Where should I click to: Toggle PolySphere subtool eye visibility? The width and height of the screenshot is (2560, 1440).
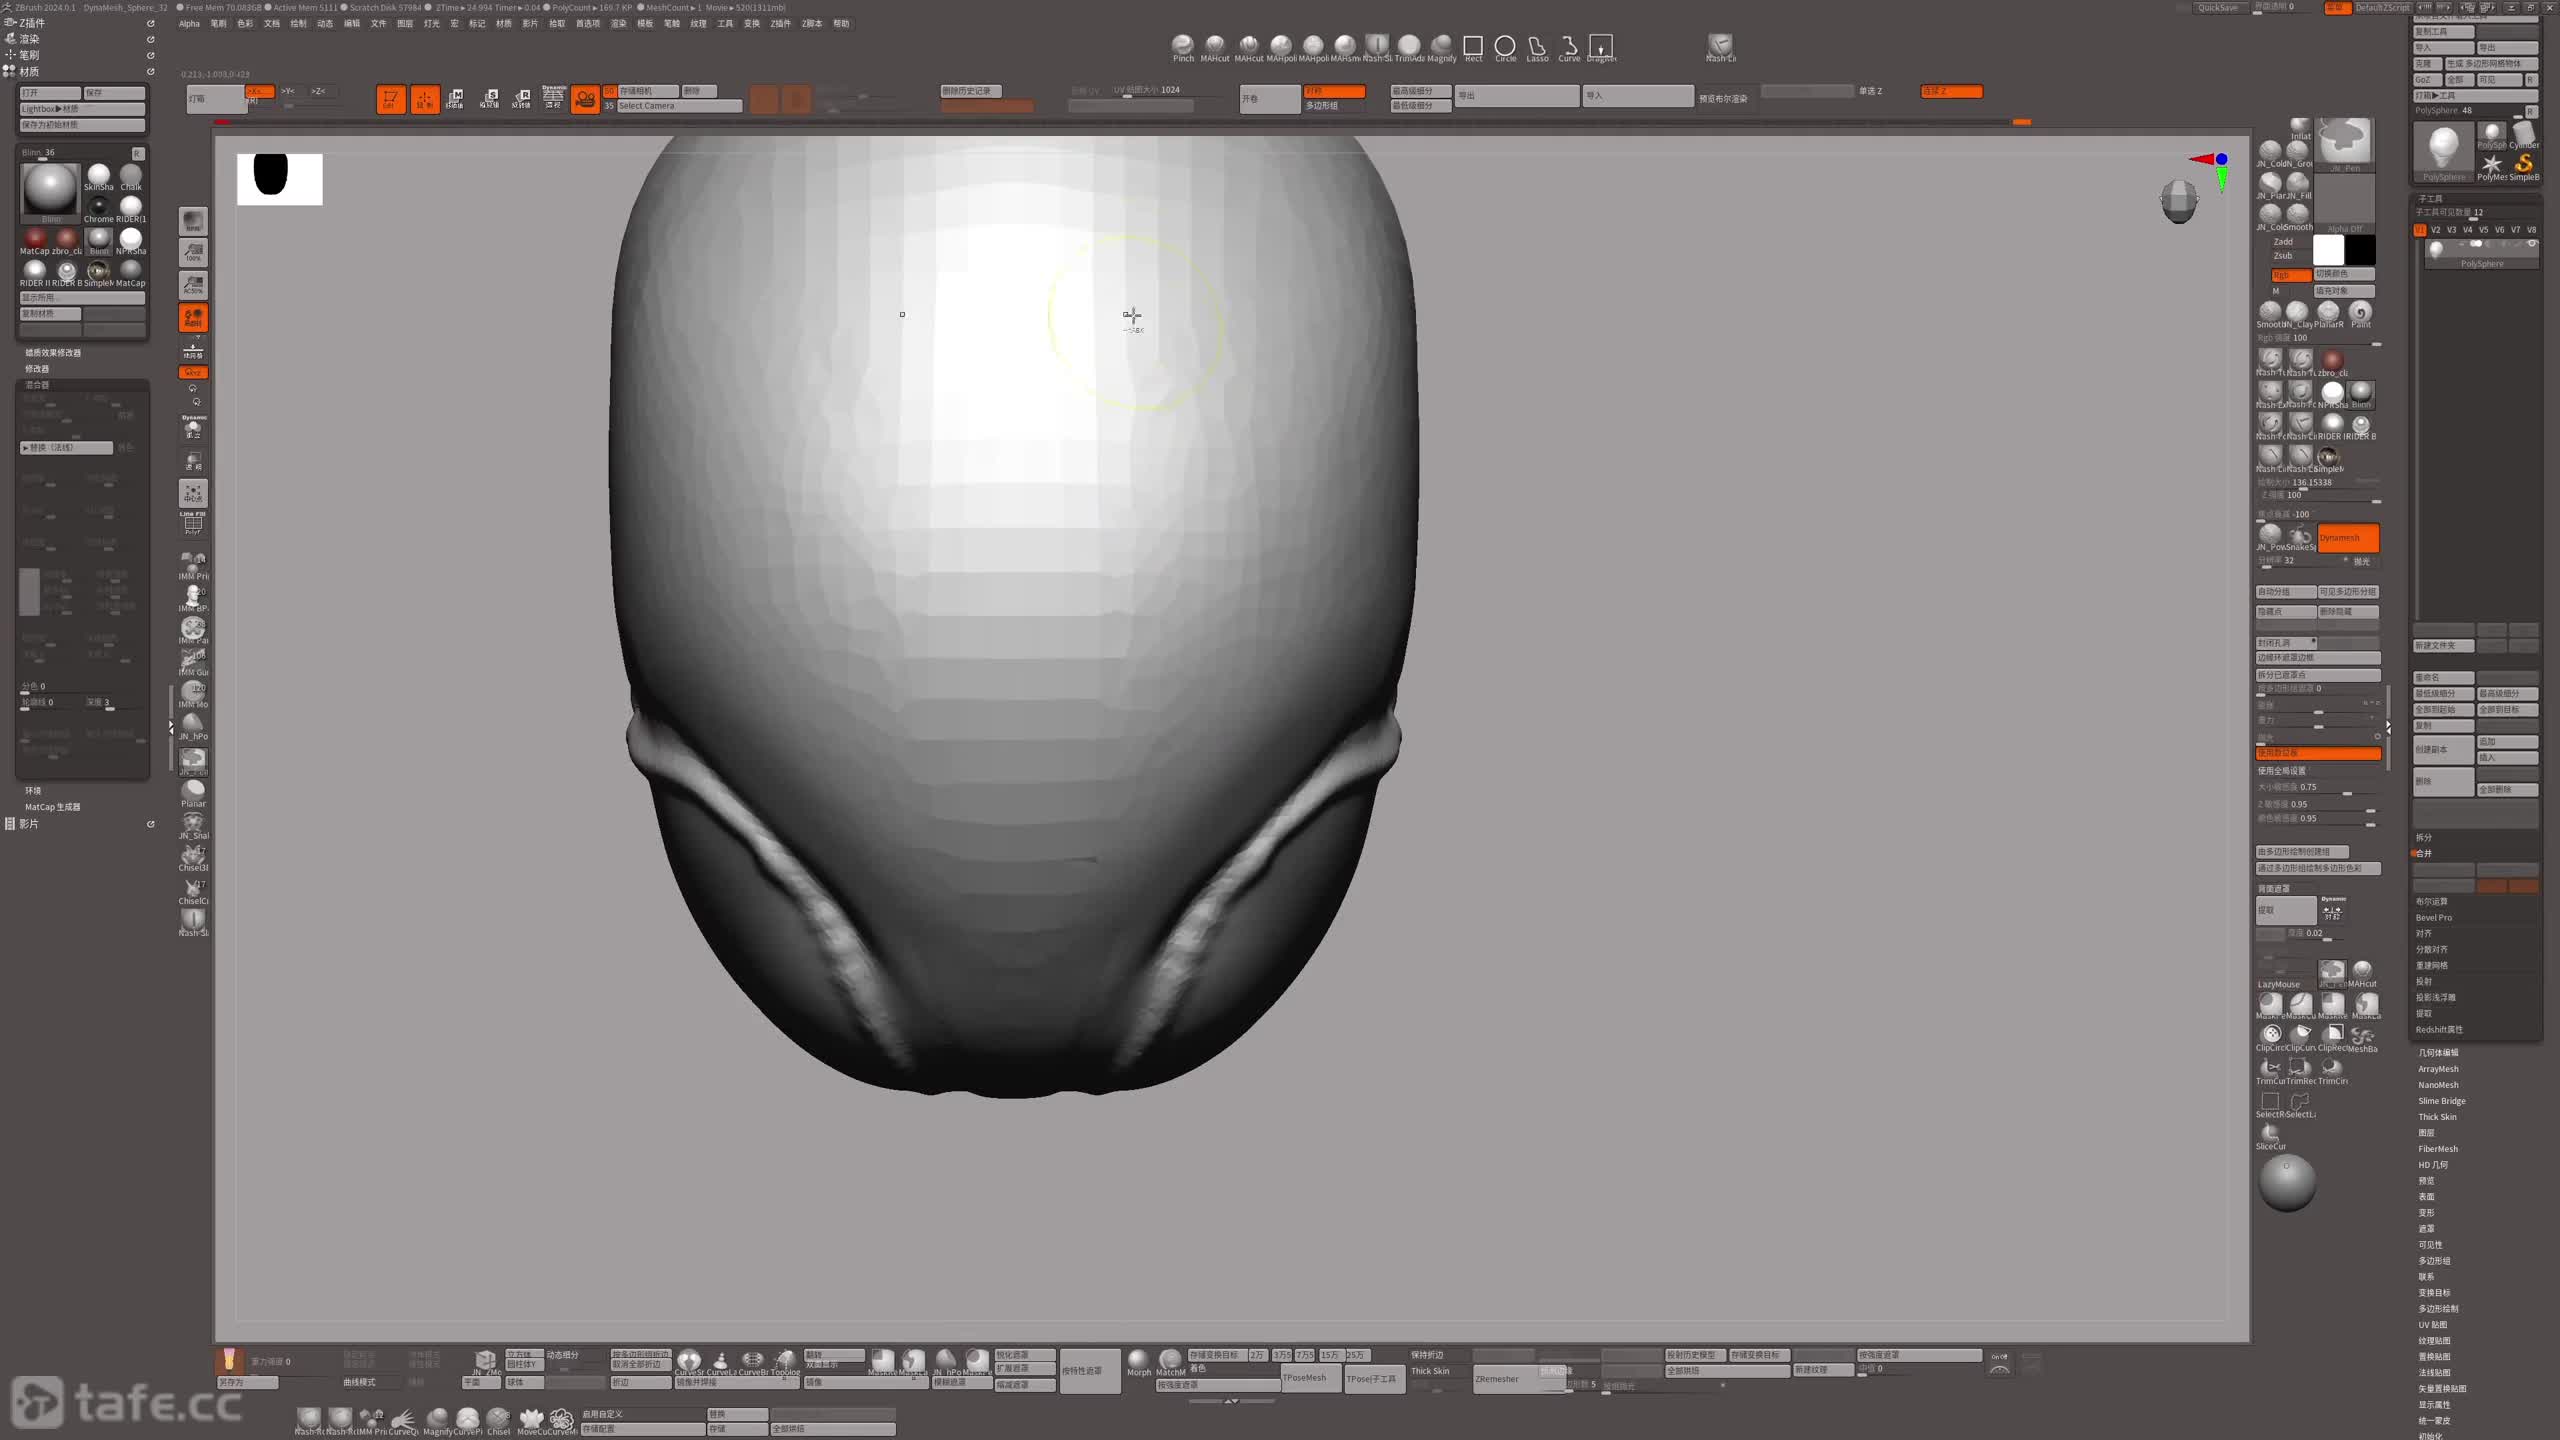tap(2532, 244)
